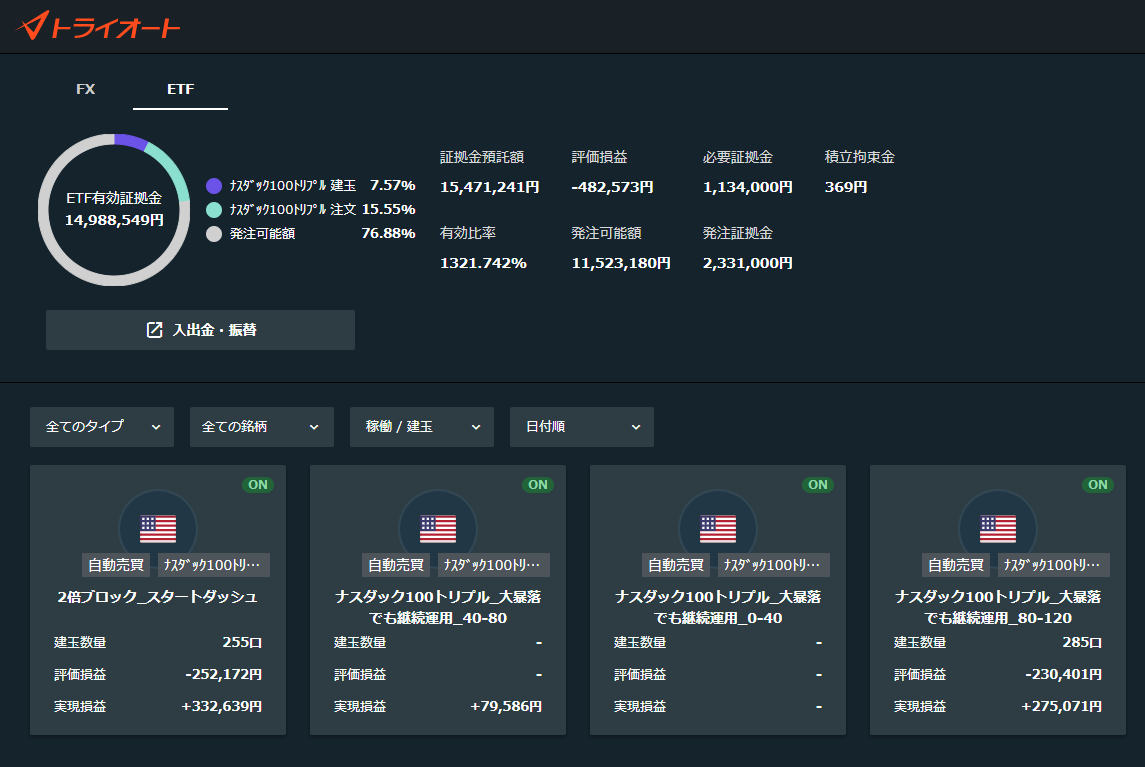Open ナスダック100トリプル_大暴落でも継続運用_0-40 title
This screenshot has height=767, width=1145.
tap(718, 608)
